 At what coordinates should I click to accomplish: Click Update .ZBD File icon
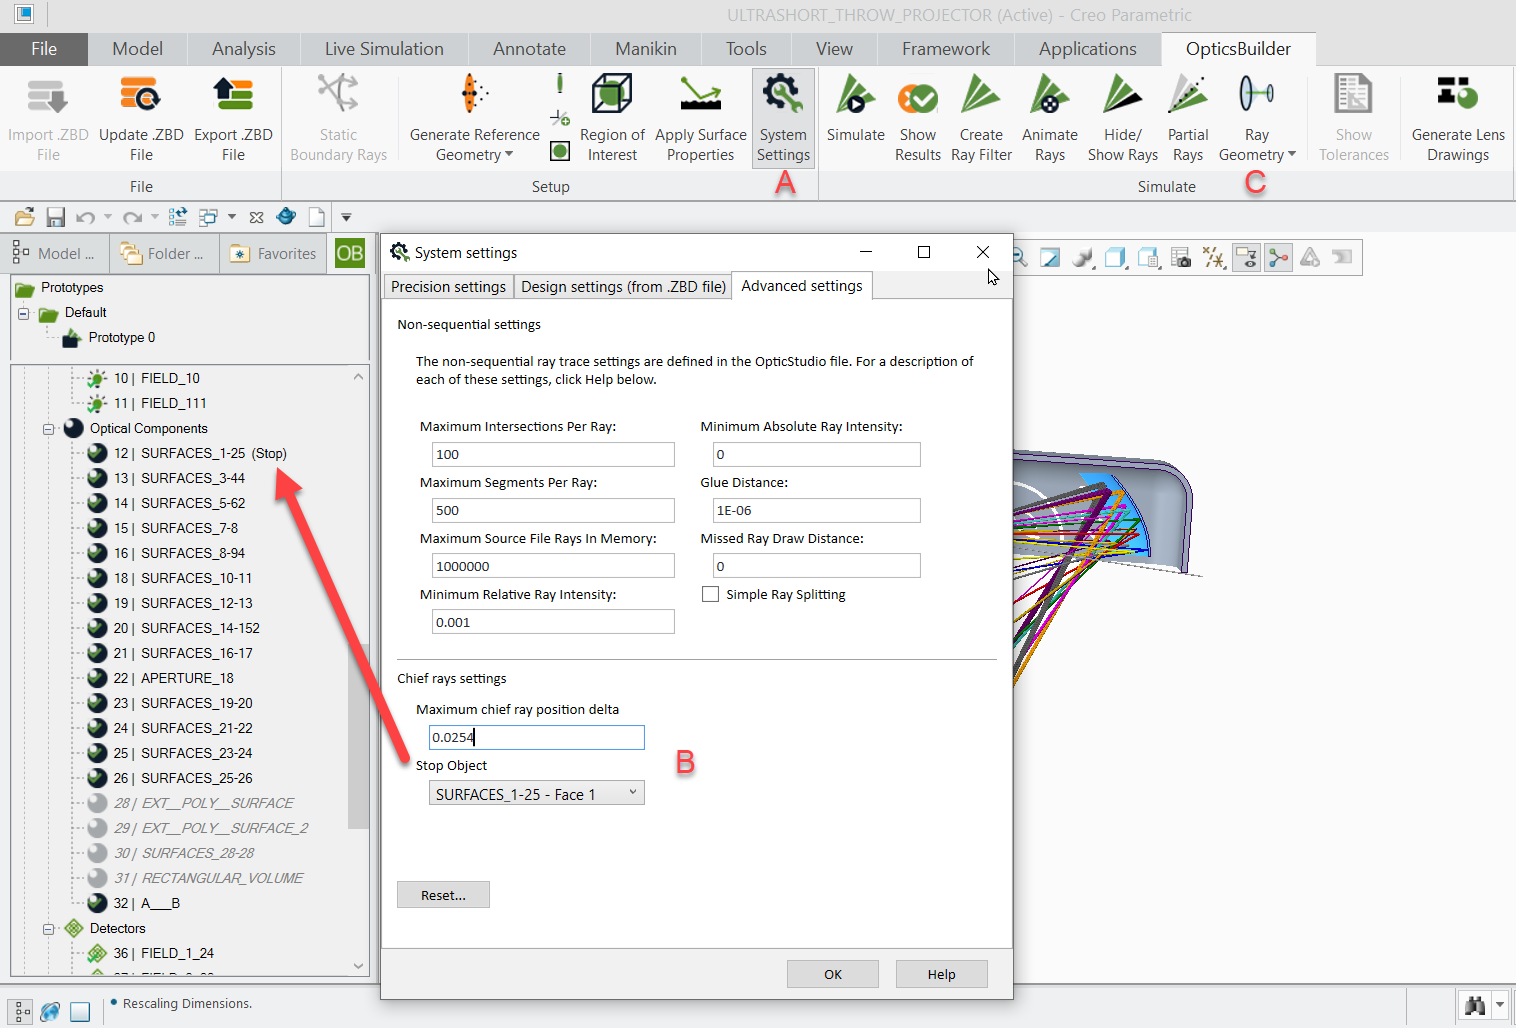pyautogui.click(x=141, y=95)
